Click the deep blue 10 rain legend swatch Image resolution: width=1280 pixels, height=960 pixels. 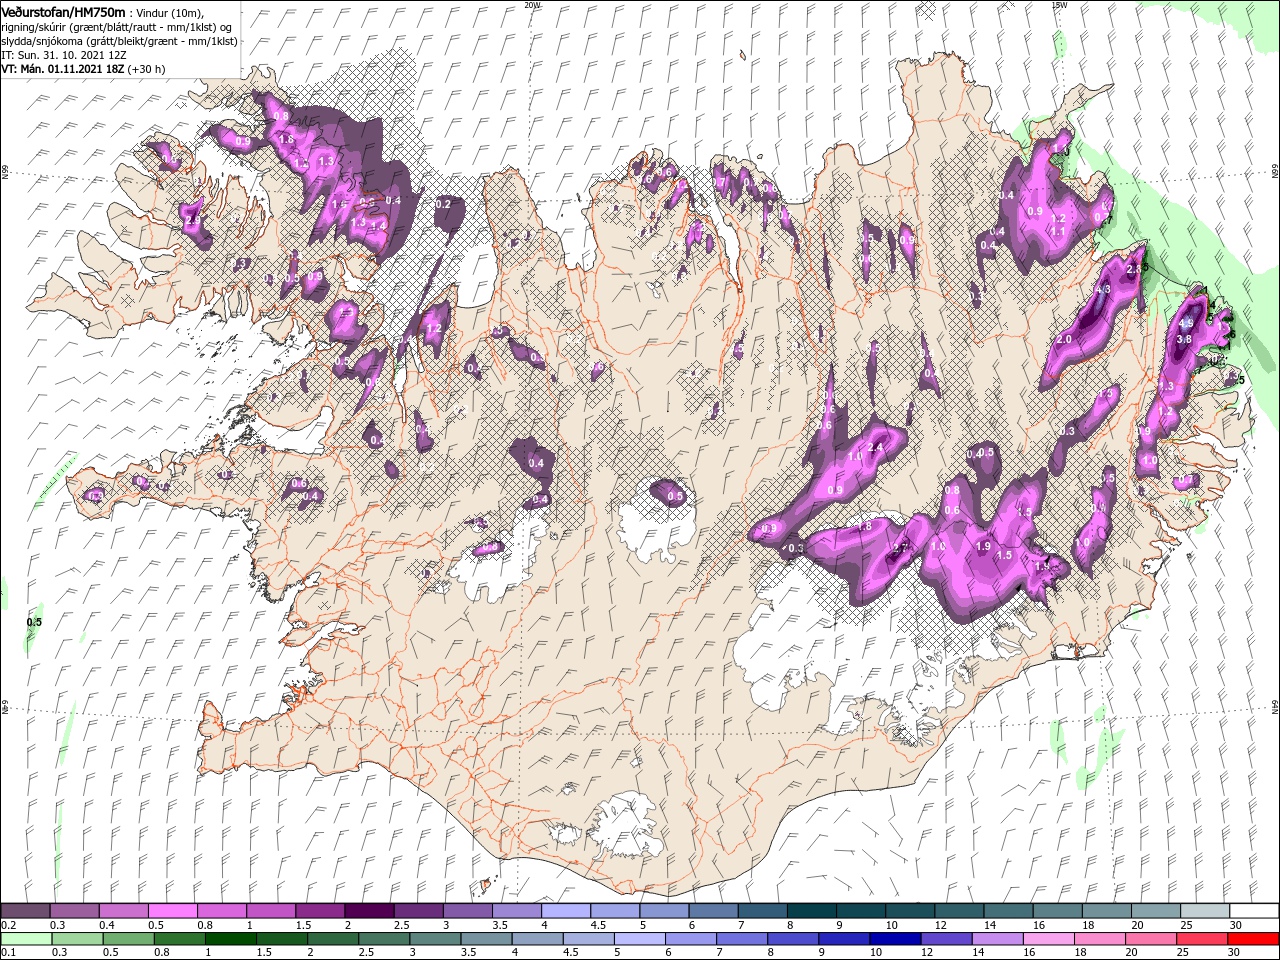[x=895, y=939]
